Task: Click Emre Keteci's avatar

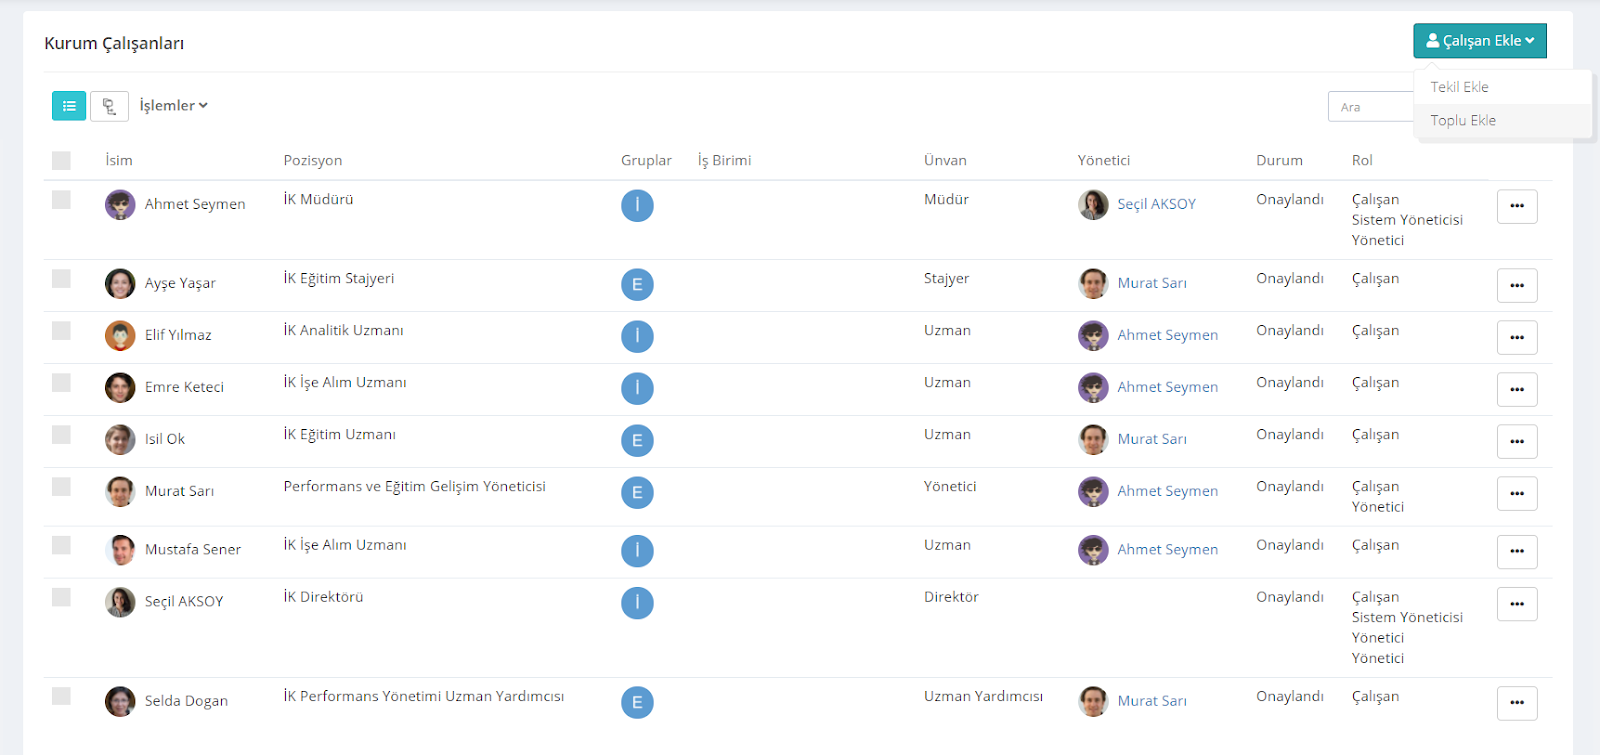Action: [x=120, y=388]
